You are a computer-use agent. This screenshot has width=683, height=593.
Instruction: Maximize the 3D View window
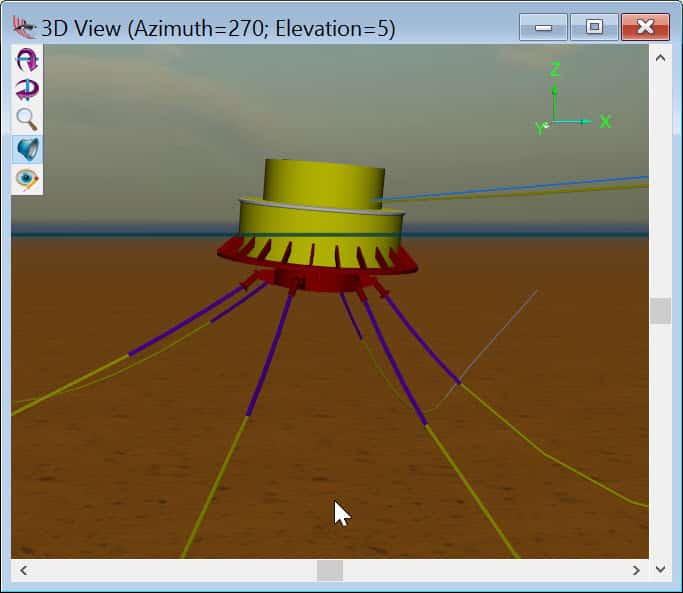tap(594, 27)
